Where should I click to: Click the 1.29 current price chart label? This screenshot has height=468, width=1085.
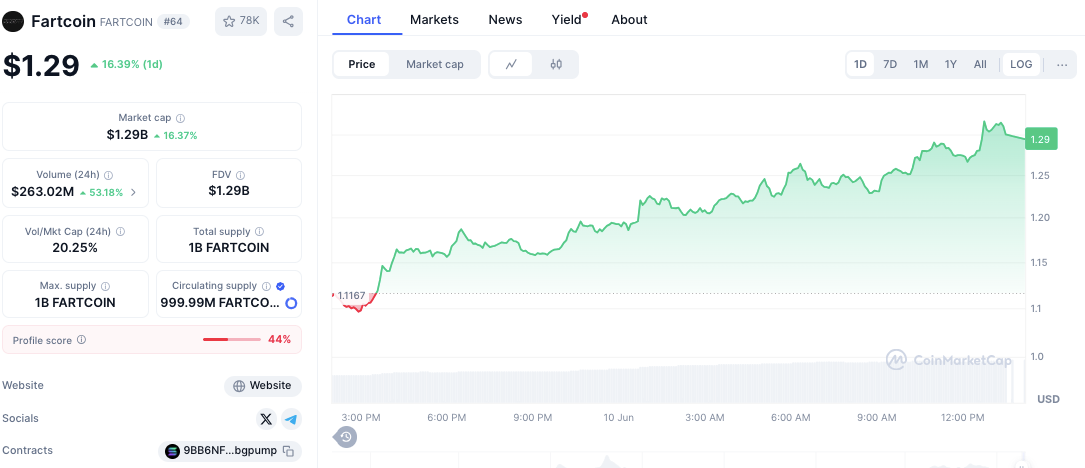pyautogui.click(x=1039, y=139)
